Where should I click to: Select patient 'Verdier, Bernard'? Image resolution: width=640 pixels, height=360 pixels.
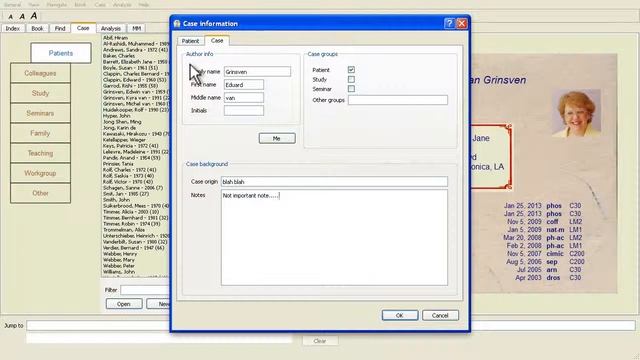(x=133, y=248)
